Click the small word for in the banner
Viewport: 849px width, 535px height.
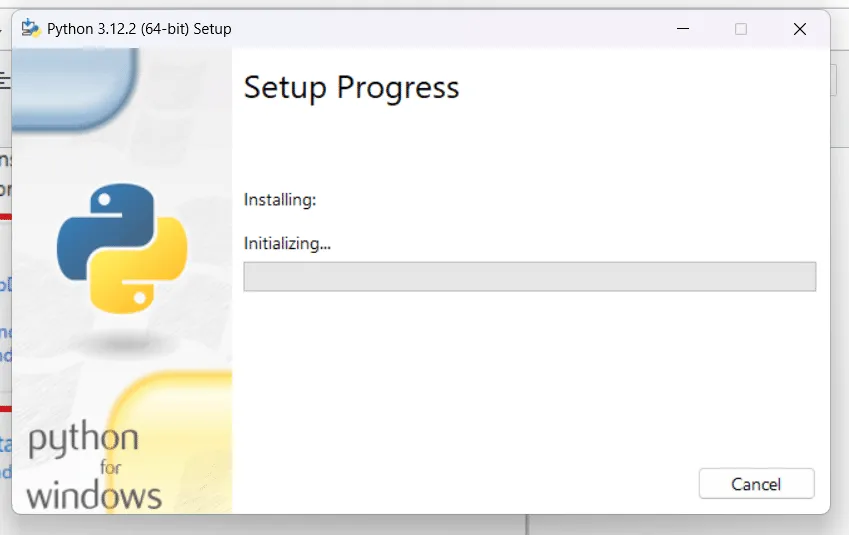coord(110,467)
